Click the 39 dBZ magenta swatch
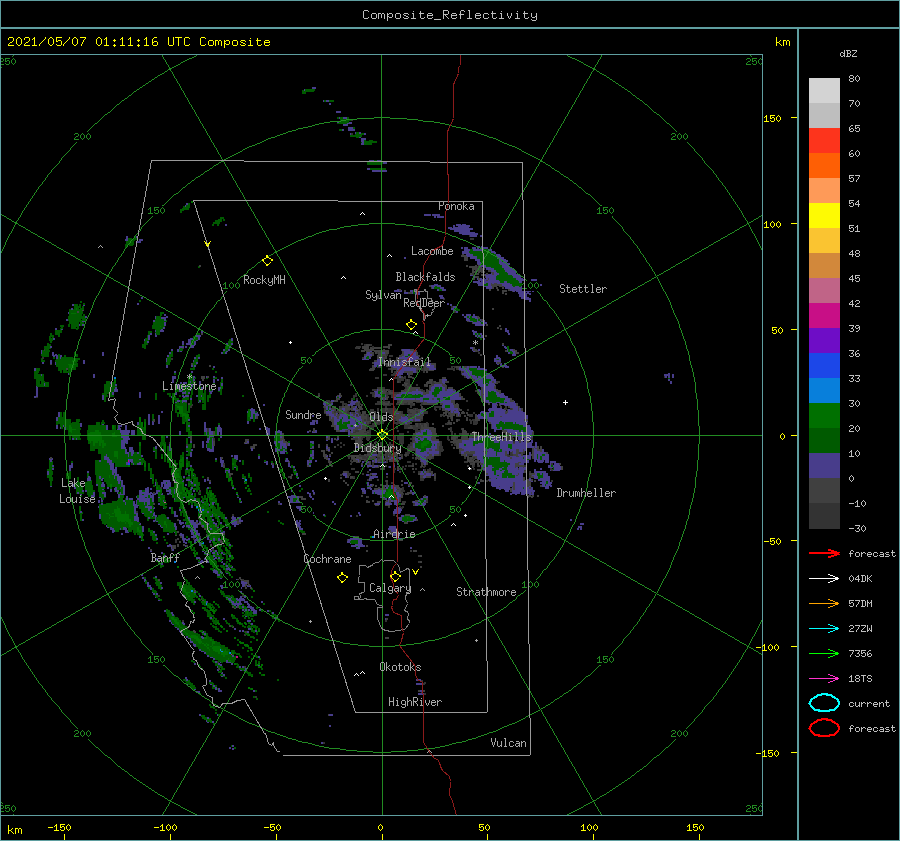Screen dimensions: 900x841 (824, 315)
